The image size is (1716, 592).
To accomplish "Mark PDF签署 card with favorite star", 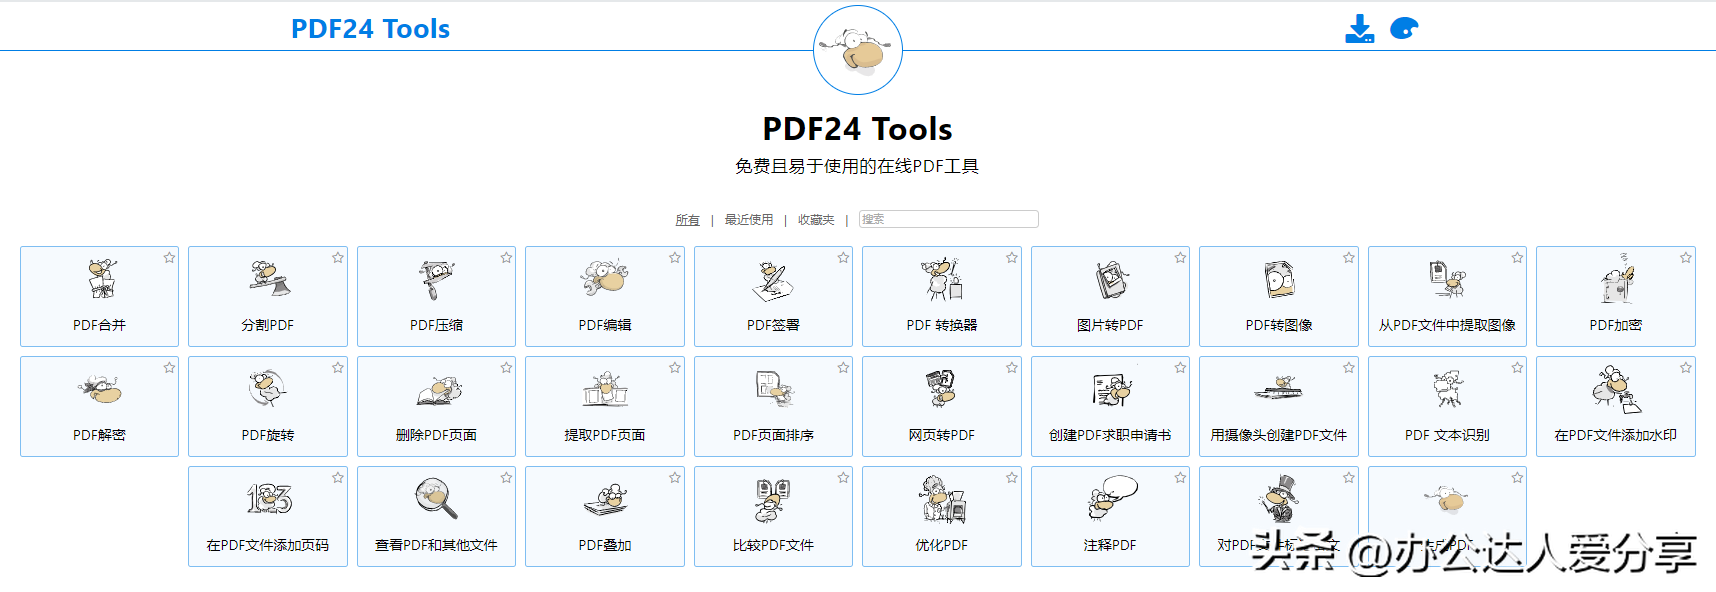I will (x=843, y=258).
